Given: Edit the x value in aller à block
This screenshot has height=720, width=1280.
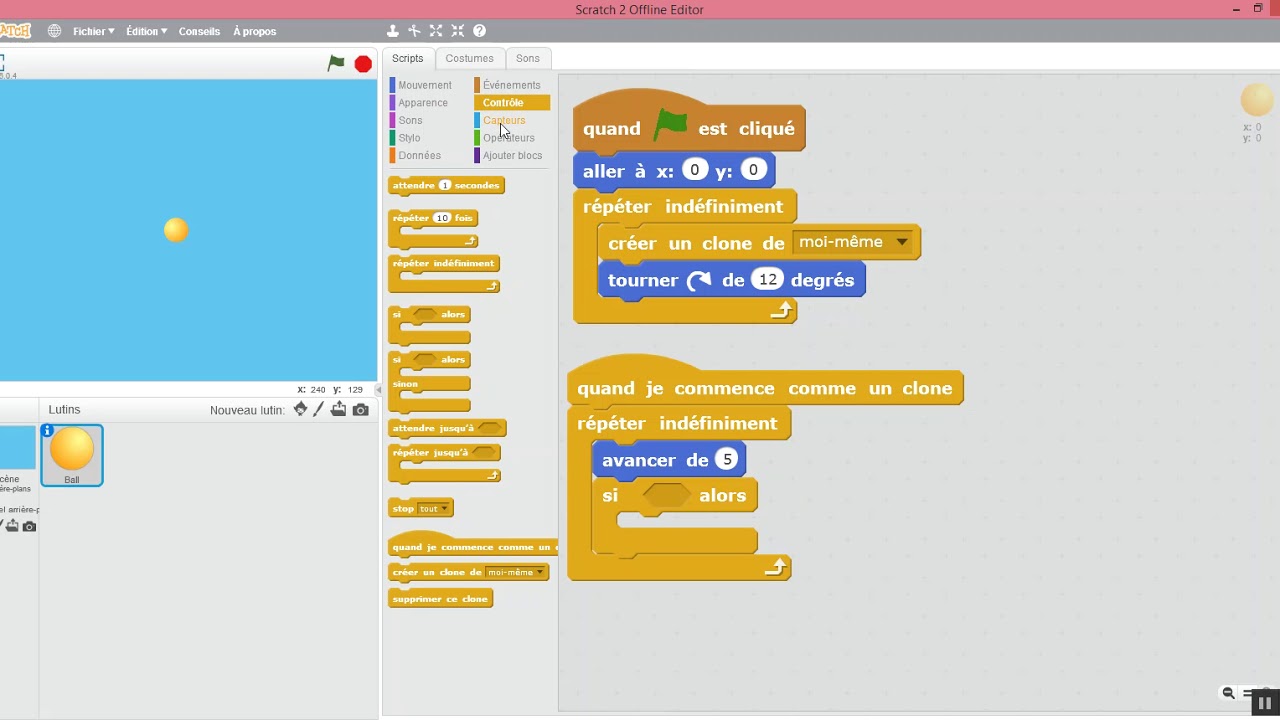Looking at the screenshot, I should click(x=695, y=170).
